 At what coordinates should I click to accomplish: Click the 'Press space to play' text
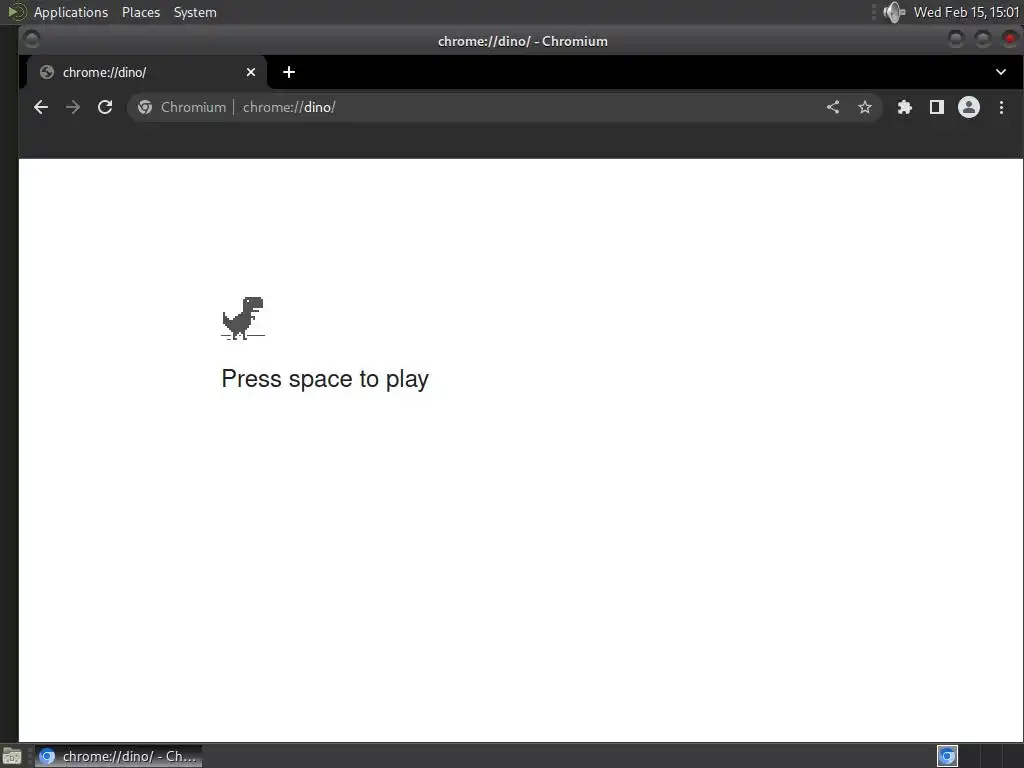(325, 379)
